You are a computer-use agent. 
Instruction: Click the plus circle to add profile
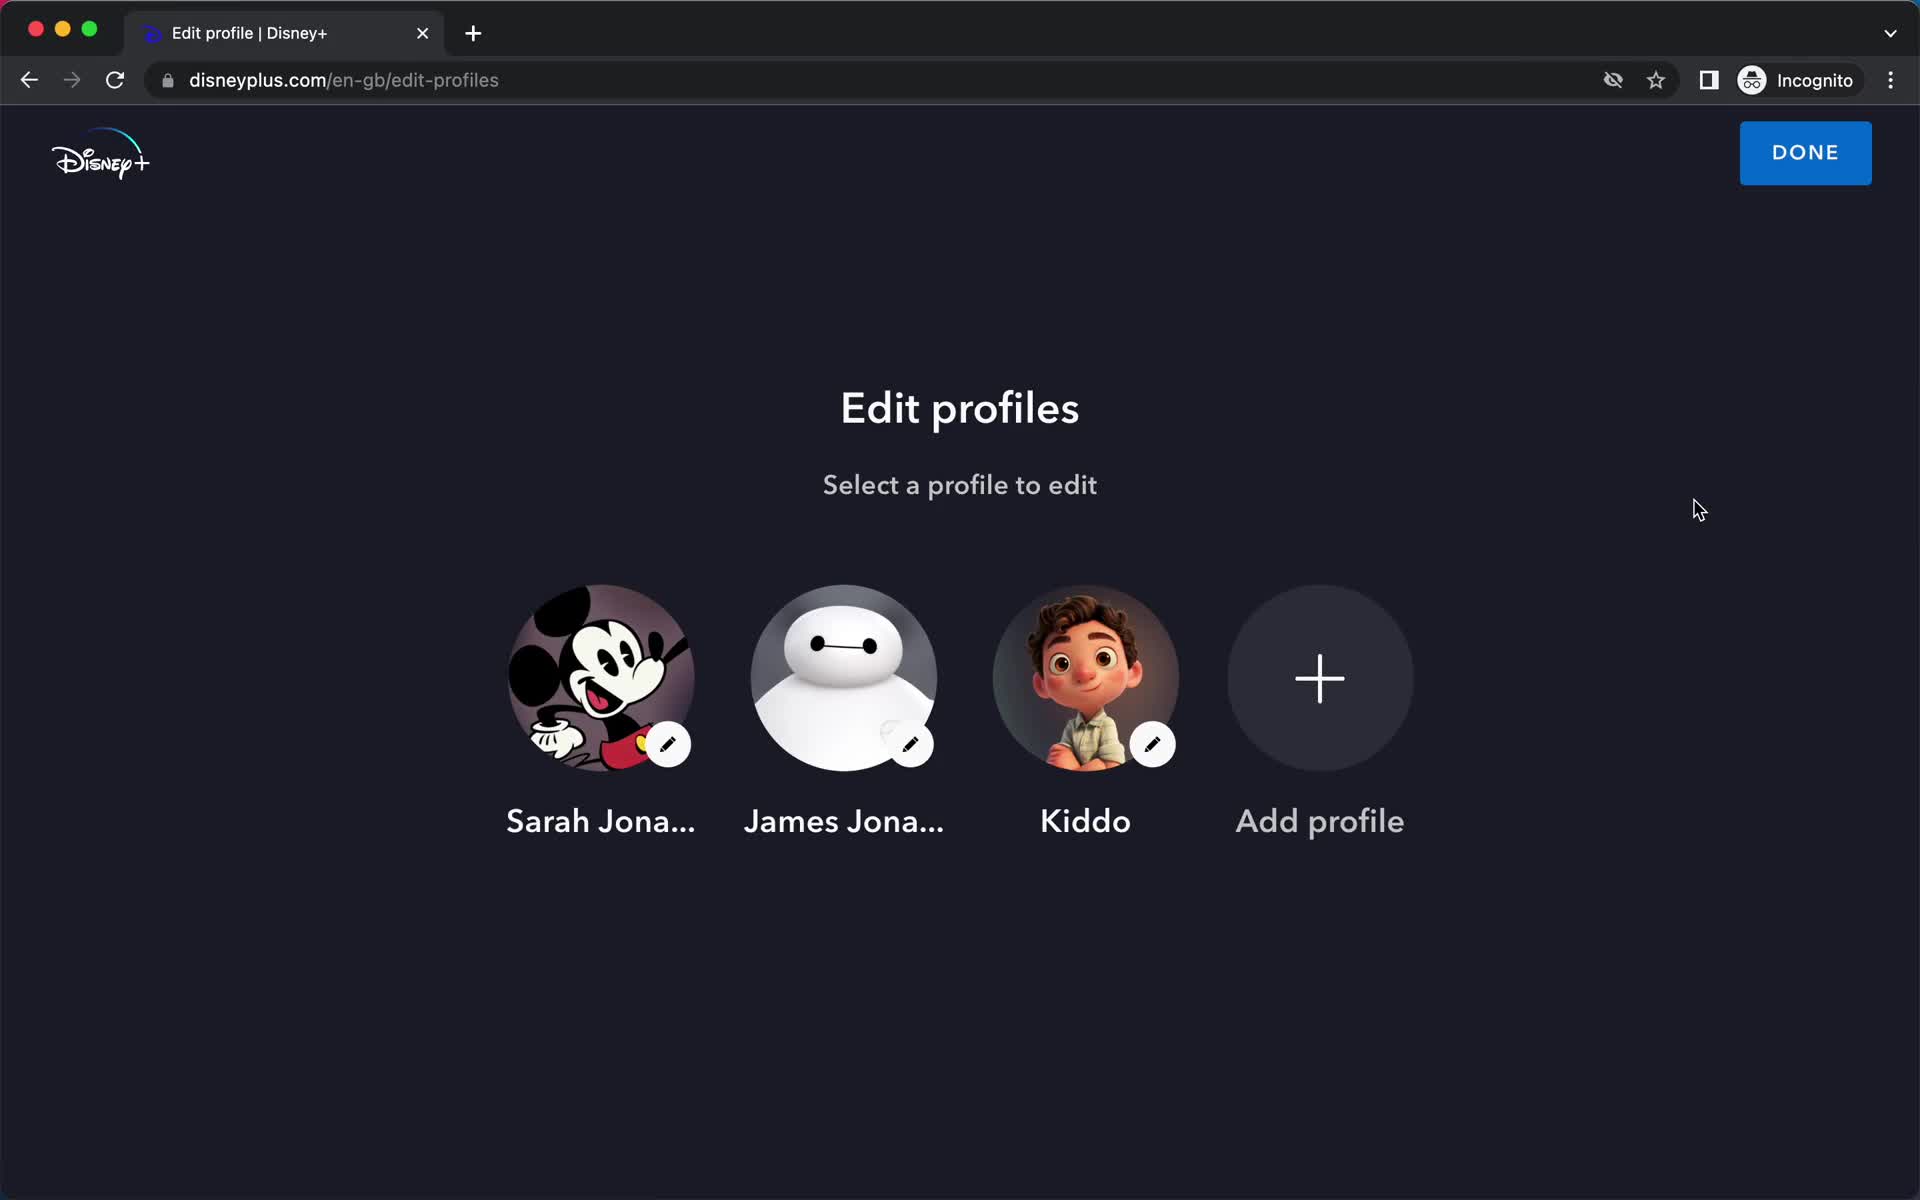1320,678
